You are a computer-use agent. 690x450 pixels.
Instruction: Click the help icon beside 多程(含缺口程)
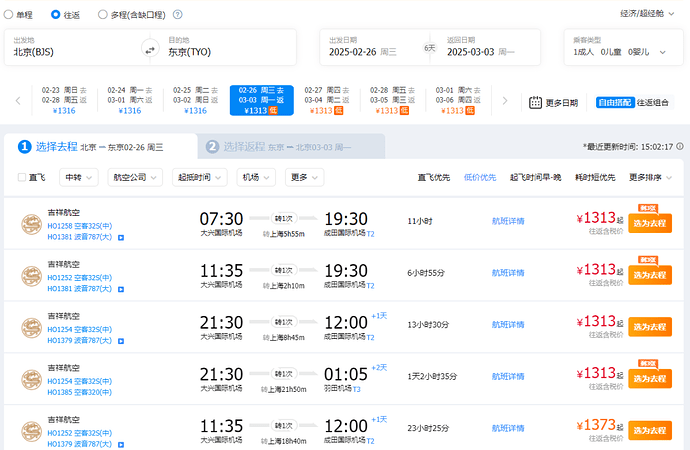177,15
